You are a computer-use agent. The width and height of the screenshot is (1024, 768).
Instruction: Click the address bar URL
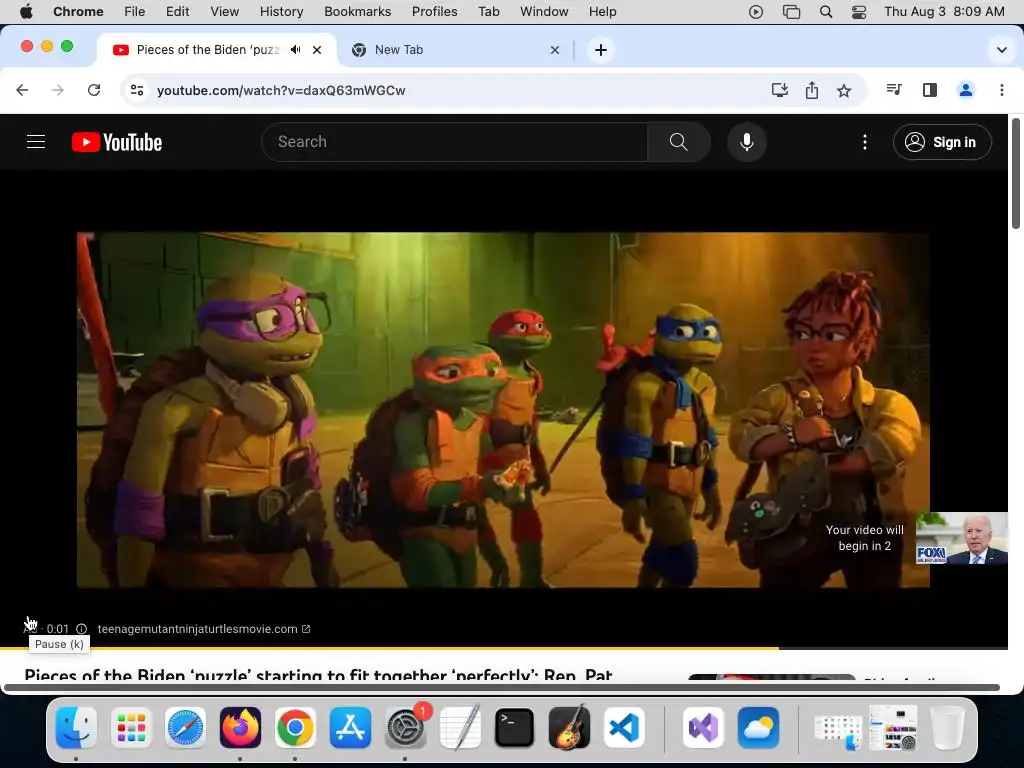pyautogui.click(x=281, y=91)
